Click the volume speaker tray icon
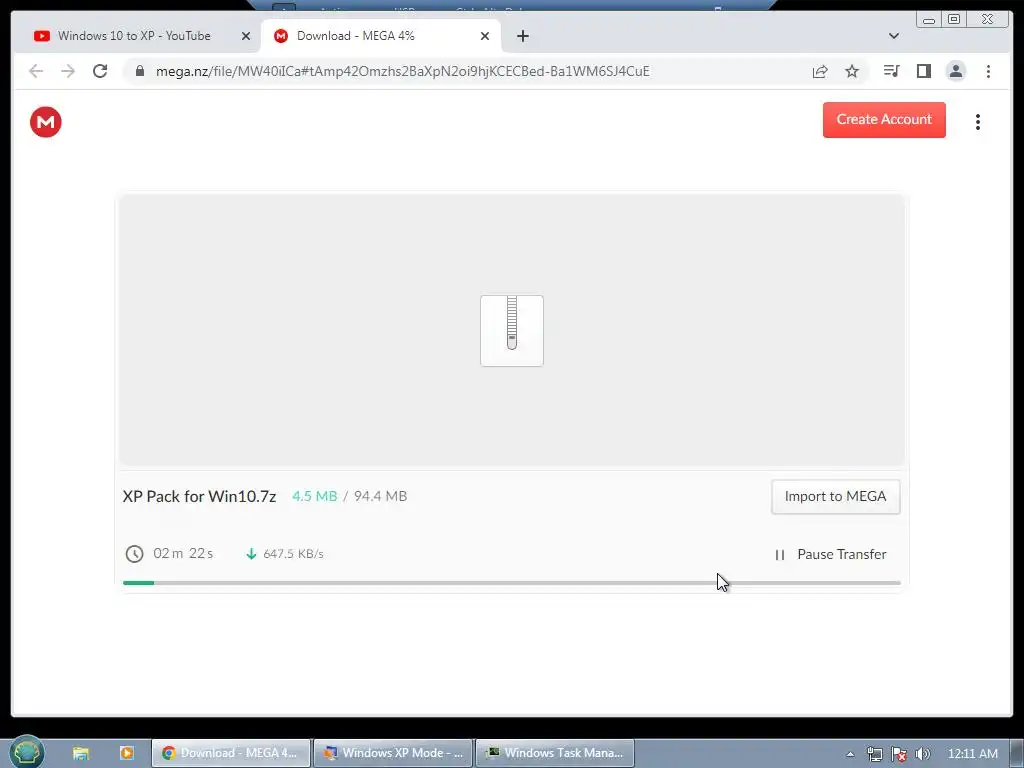This screenshot has width=1024, height=768. pos(923,754)
